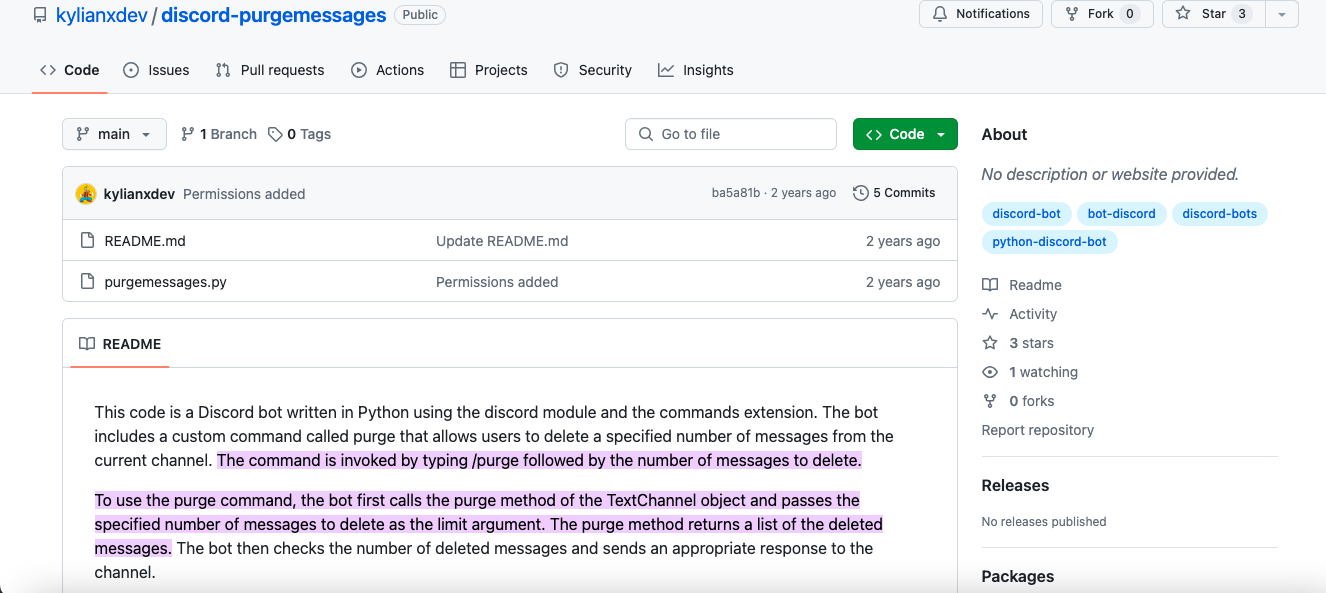
Task: Click the Notifications bell button
Action: click(980, 14)
